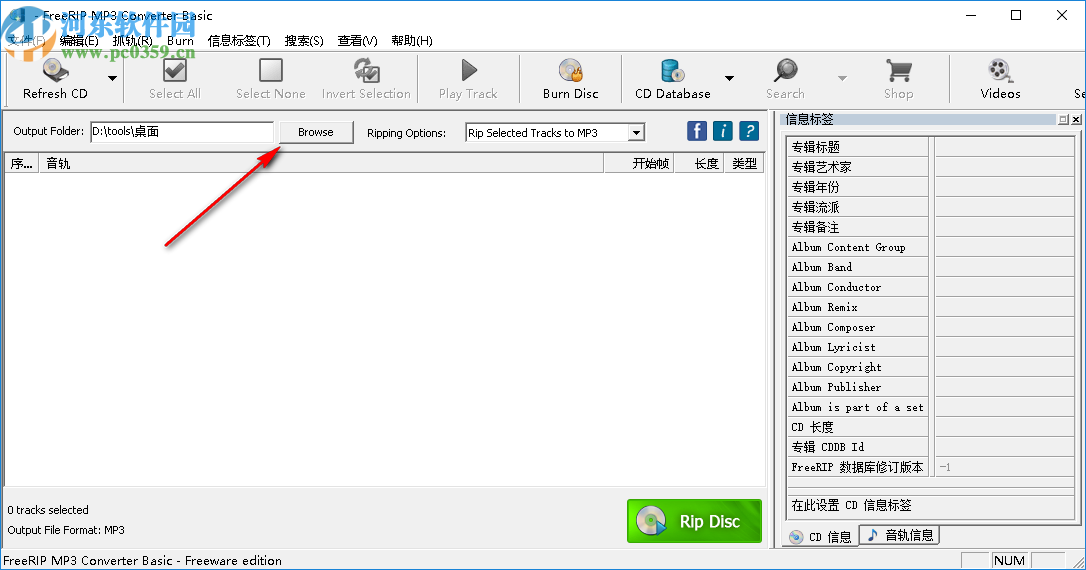
Task: Click the Select All toolbar icon
Action: click(175, 71)
